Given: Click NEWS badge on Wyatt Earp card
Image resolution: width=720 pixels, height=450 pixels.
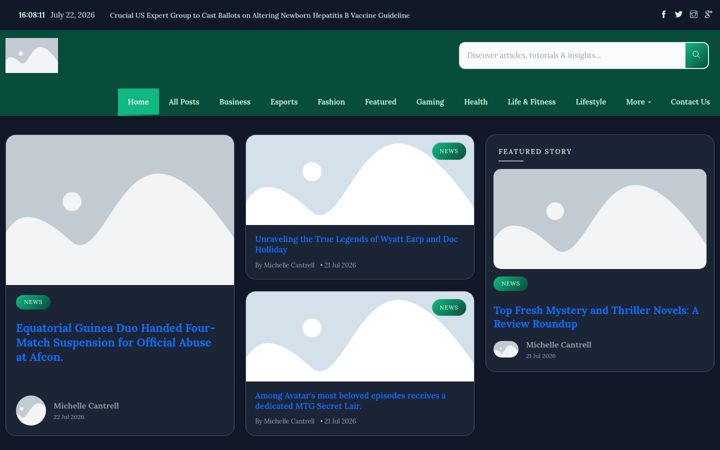Looking at the screenshot, I should 449,151.
